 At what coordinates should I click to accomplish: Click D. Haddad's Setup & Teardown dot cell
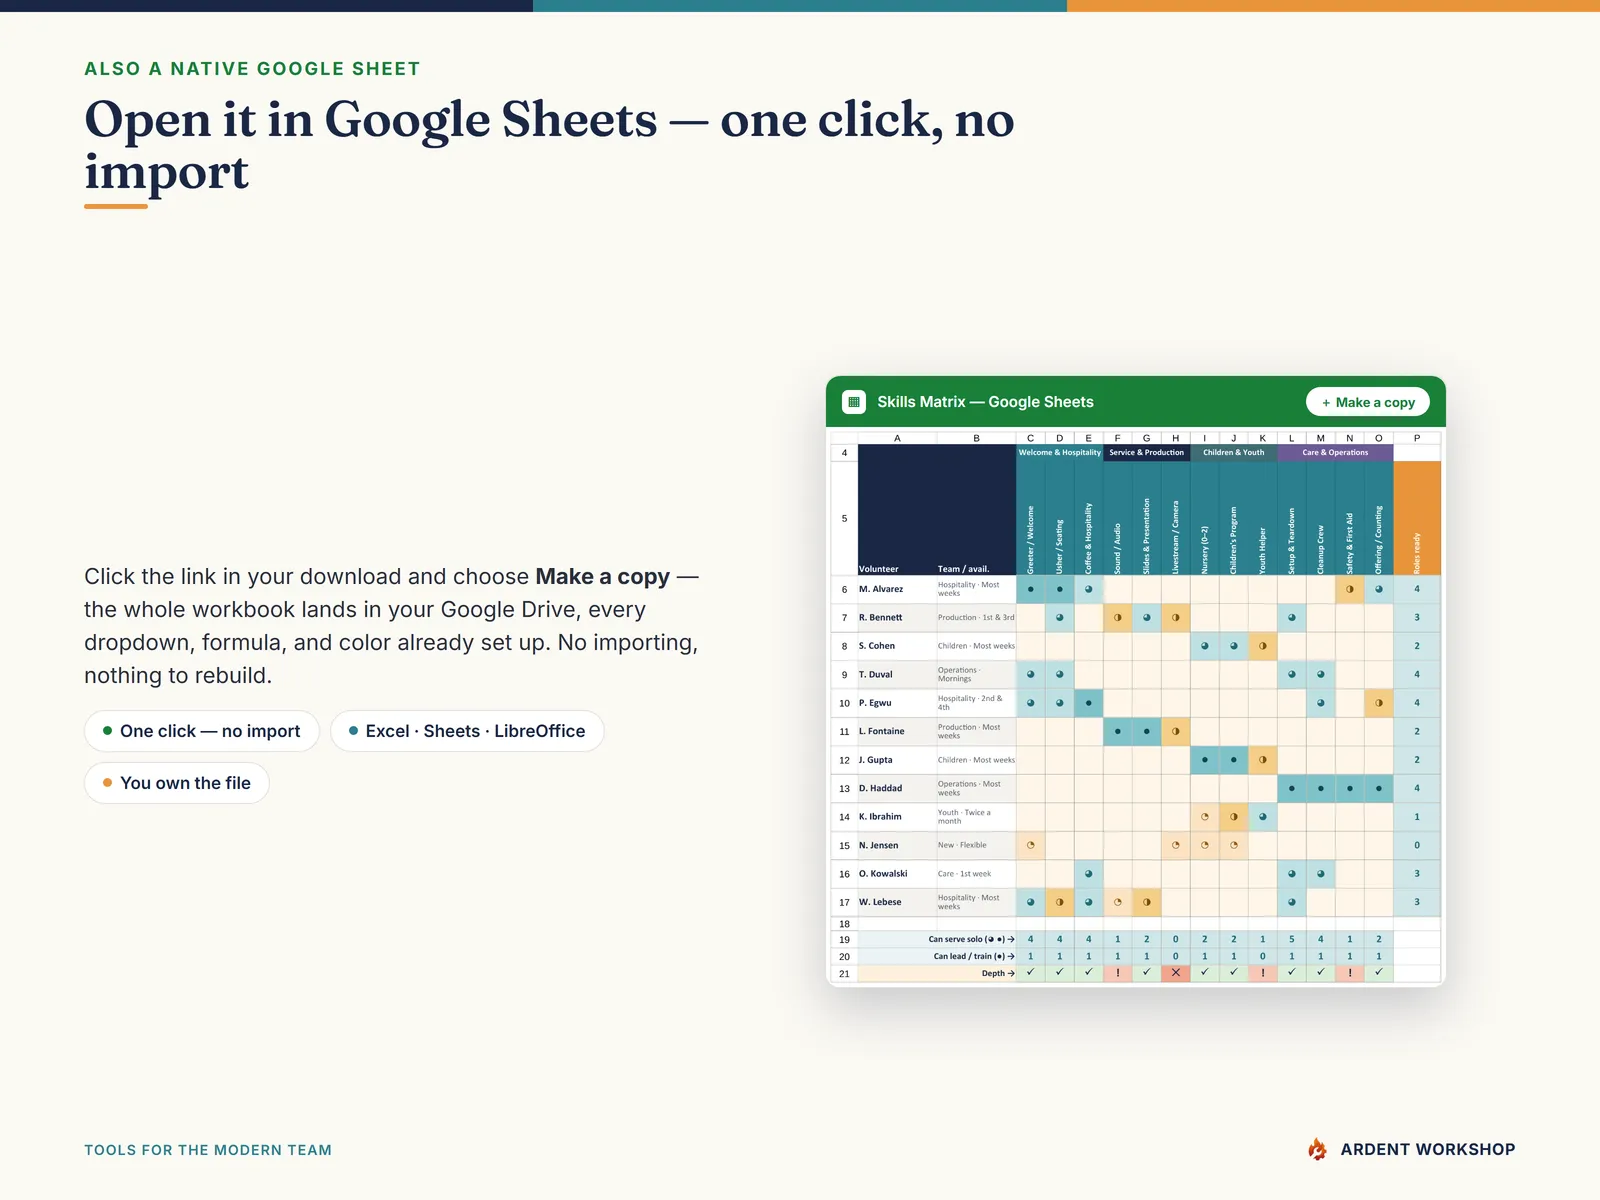pos(1291,789)
